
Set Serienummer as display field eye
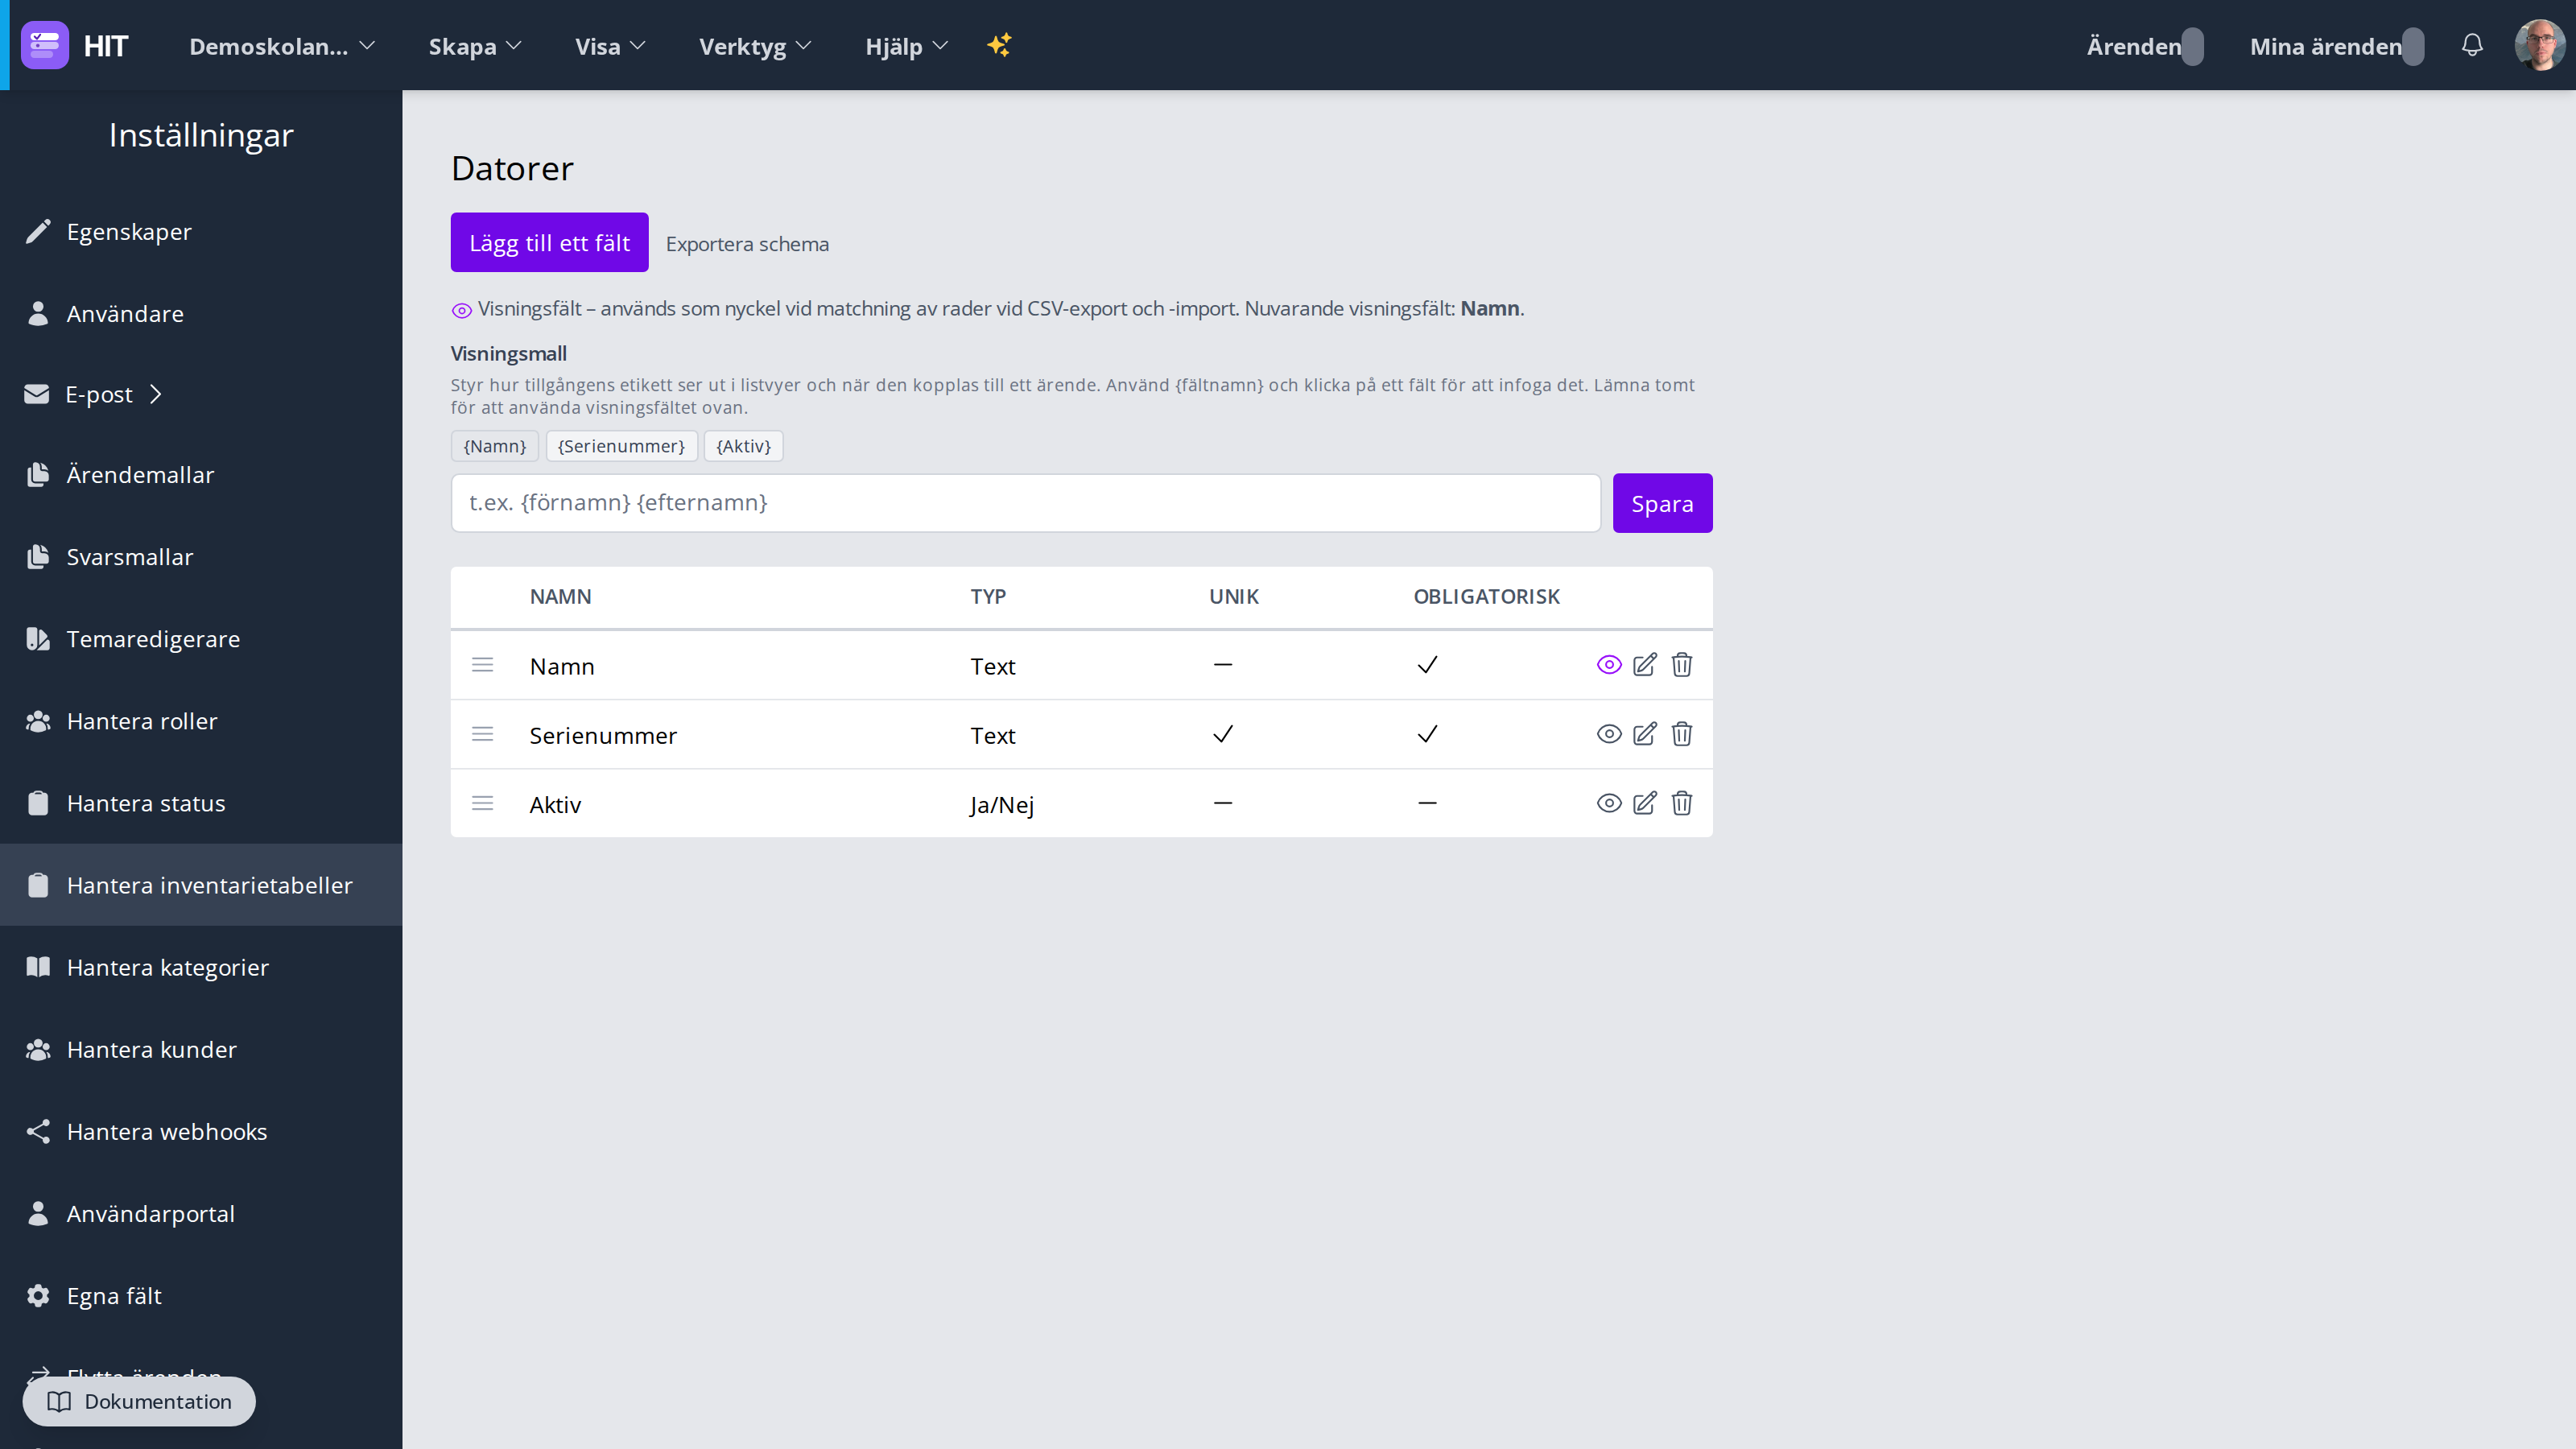coord(1609,734)
